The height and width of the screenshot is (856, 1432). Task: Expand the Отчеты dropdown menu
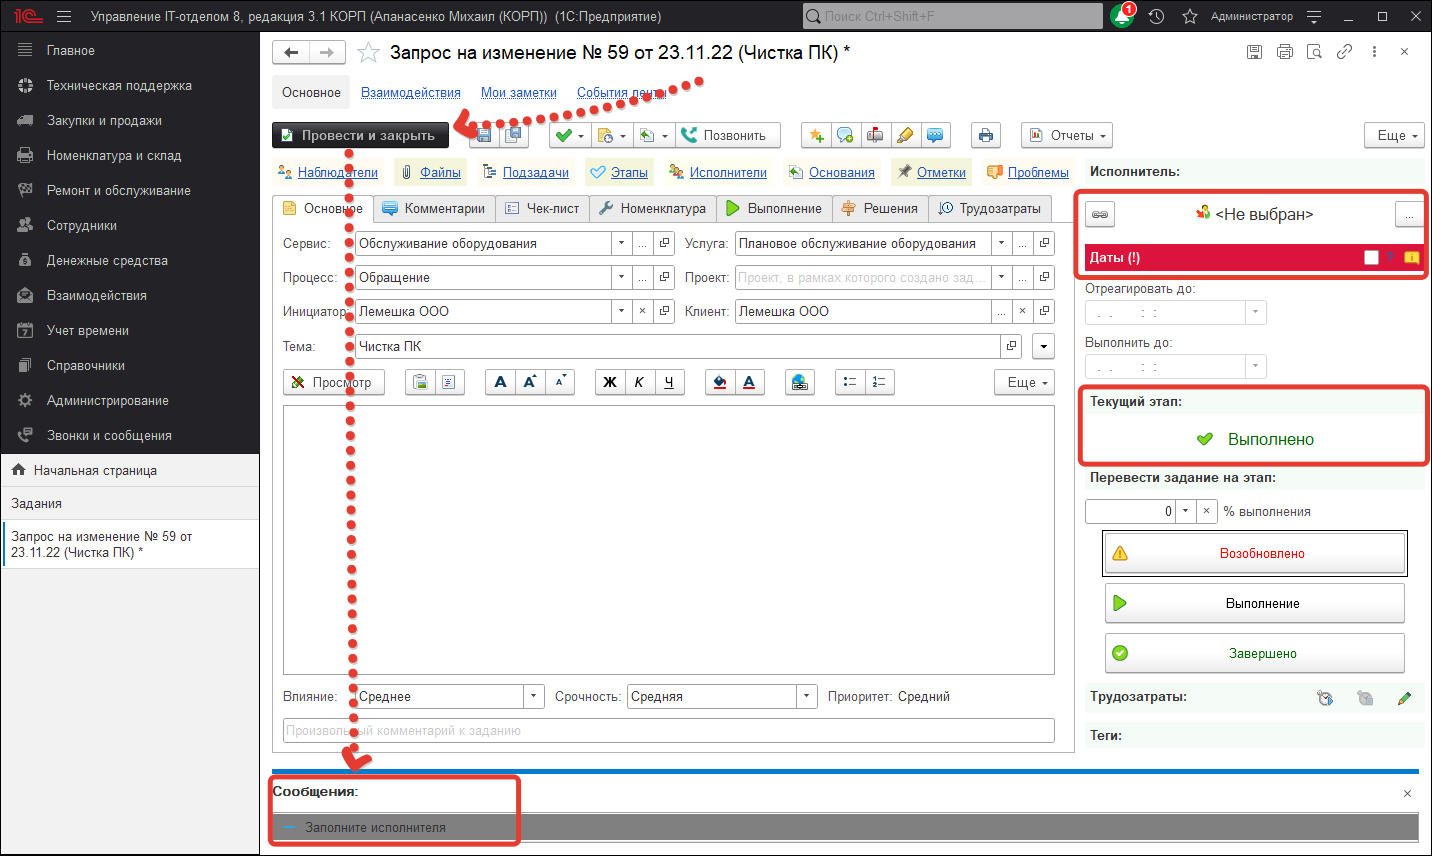click(x=1066, y=135)
